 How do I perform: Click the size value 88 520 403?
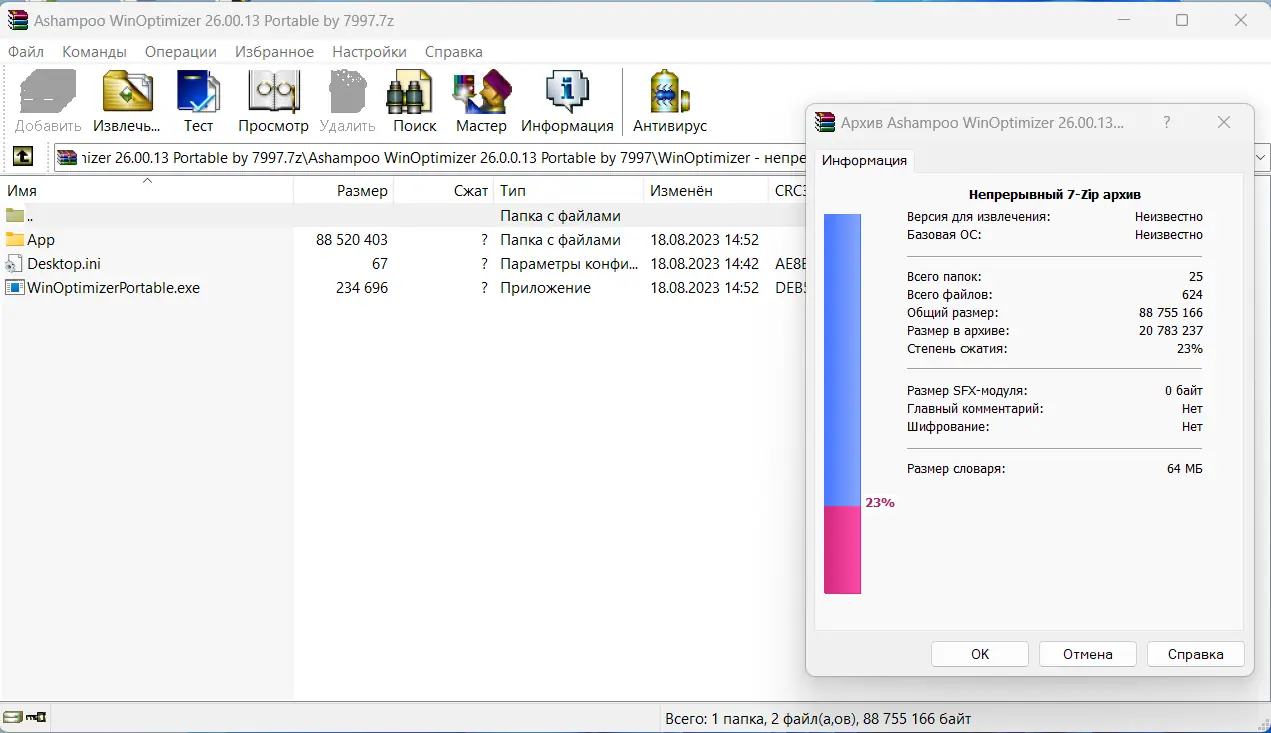tap(351, 240)
